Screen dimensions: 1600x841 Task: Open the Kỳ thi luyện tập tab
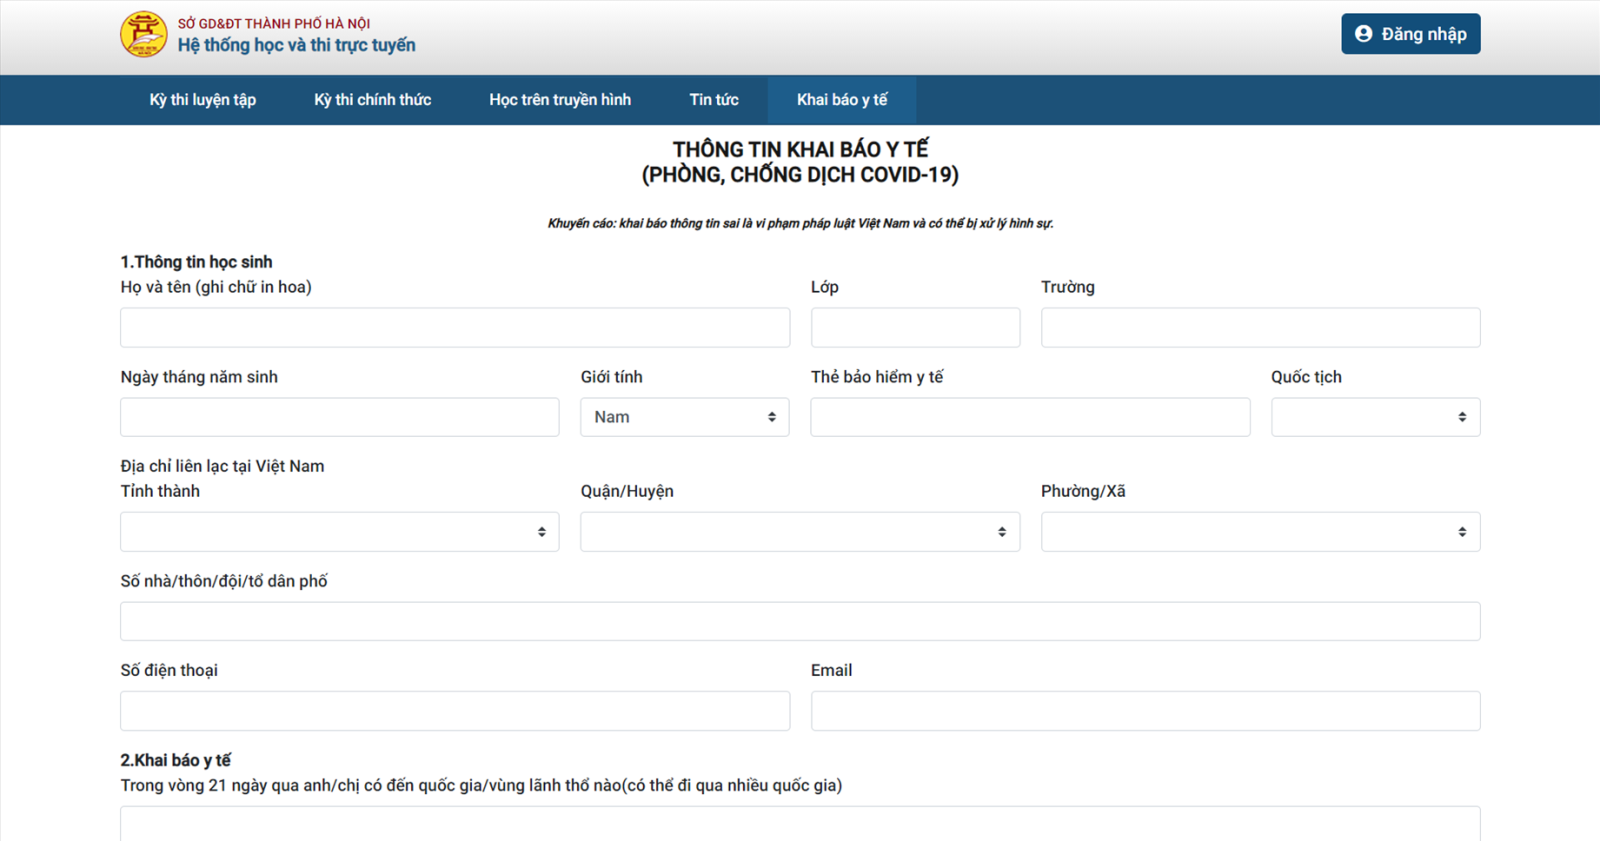[x=203, y=100]
